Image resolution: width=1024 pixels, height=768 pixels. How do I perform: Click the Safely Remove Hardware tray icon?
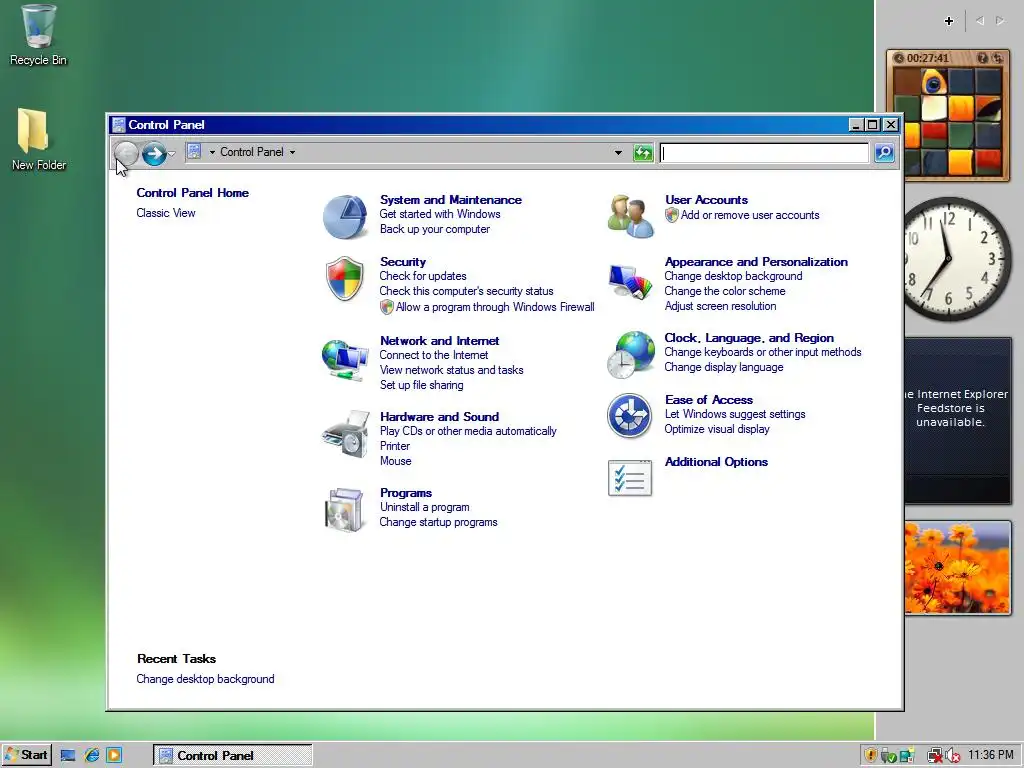(x=888, y=756)
